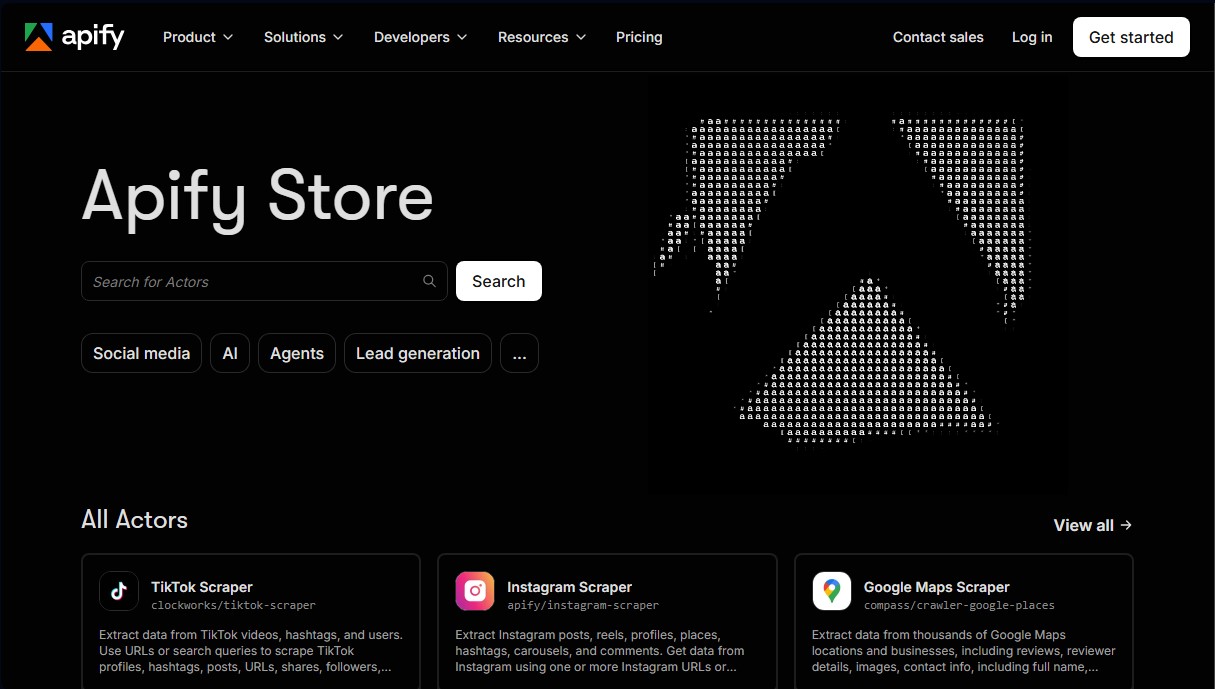Image resolution: width=1215 pixels, height=689 pixels.
Task: Filter by Social media category
Action: click(141, 353)
